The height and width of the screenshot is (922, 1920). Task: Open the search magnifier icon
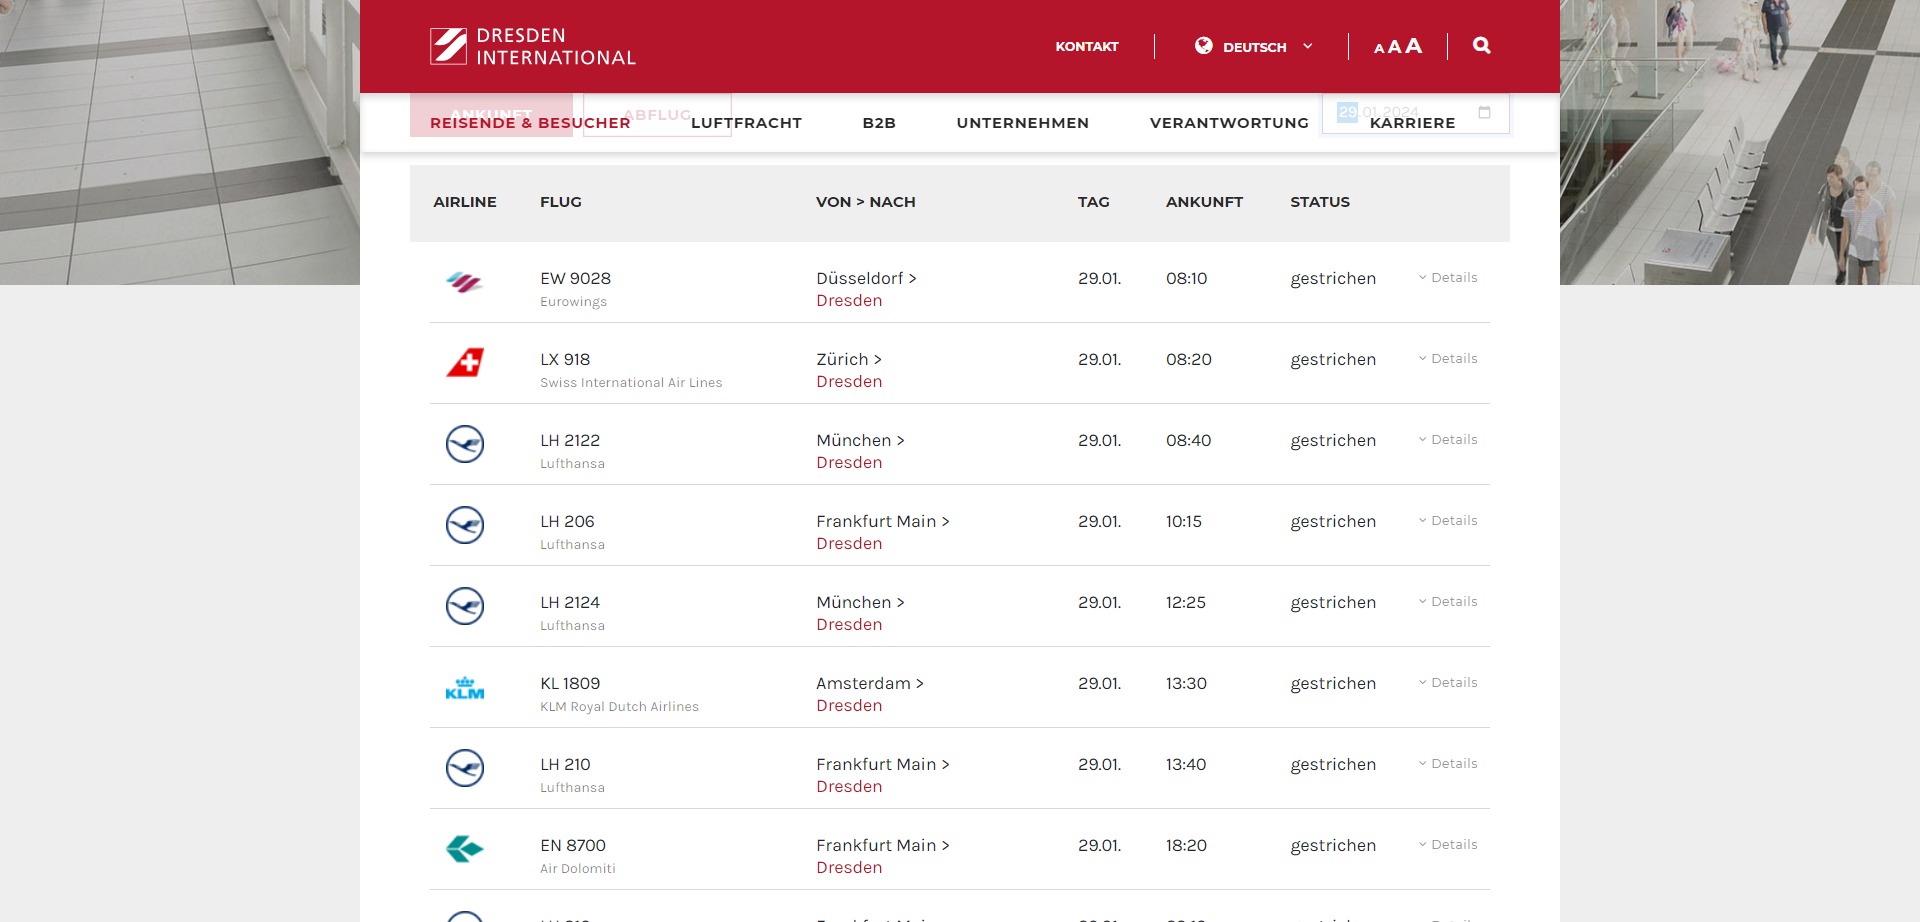click(x=1481, y=46)
